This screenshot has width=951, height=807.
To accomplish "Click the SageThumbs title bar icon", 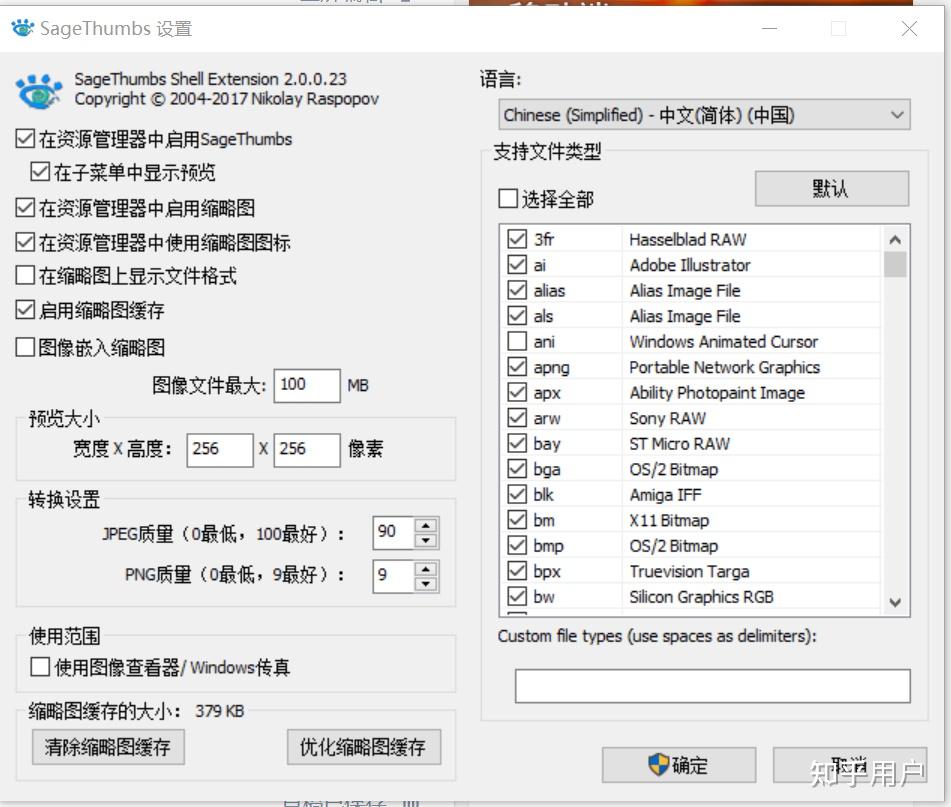I will click(22, 29).
